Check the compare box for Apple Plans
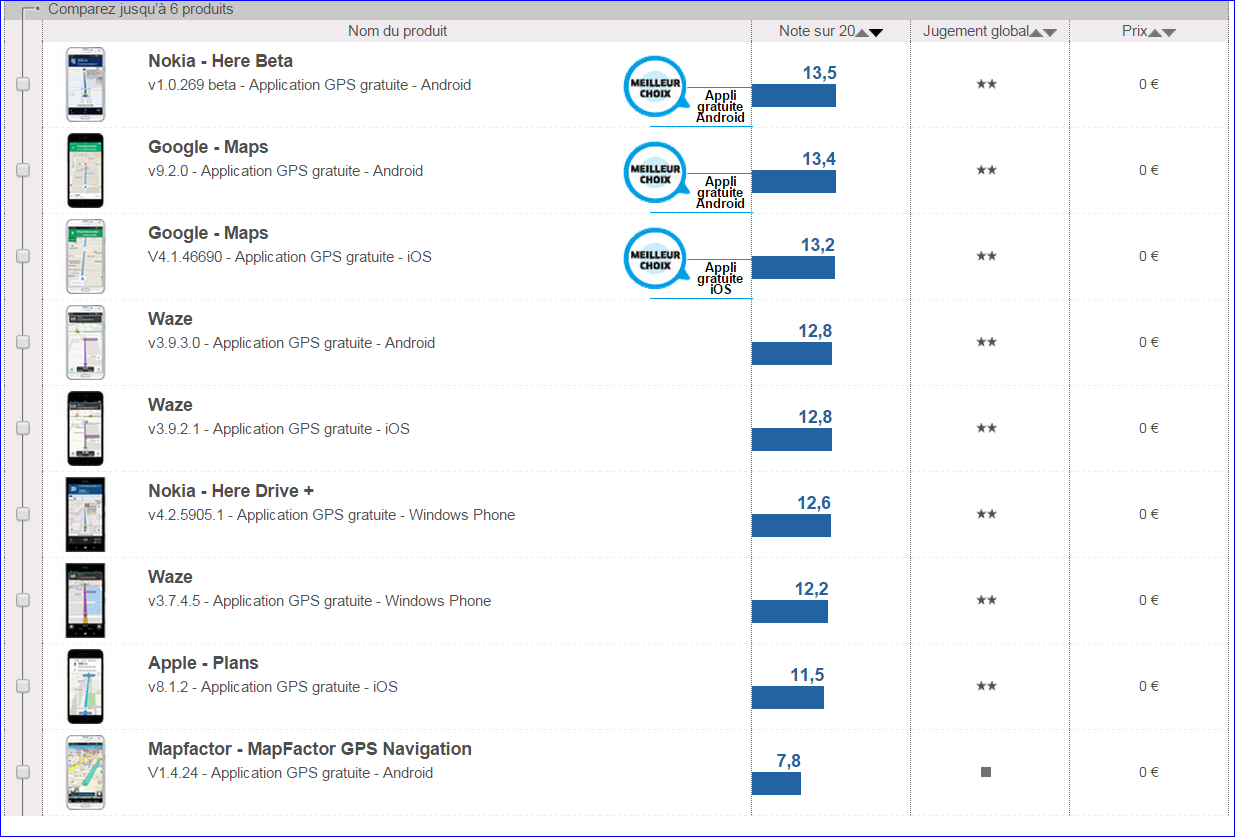The width and height of the screenshot is (1235, 837). (x=23, y=687)
